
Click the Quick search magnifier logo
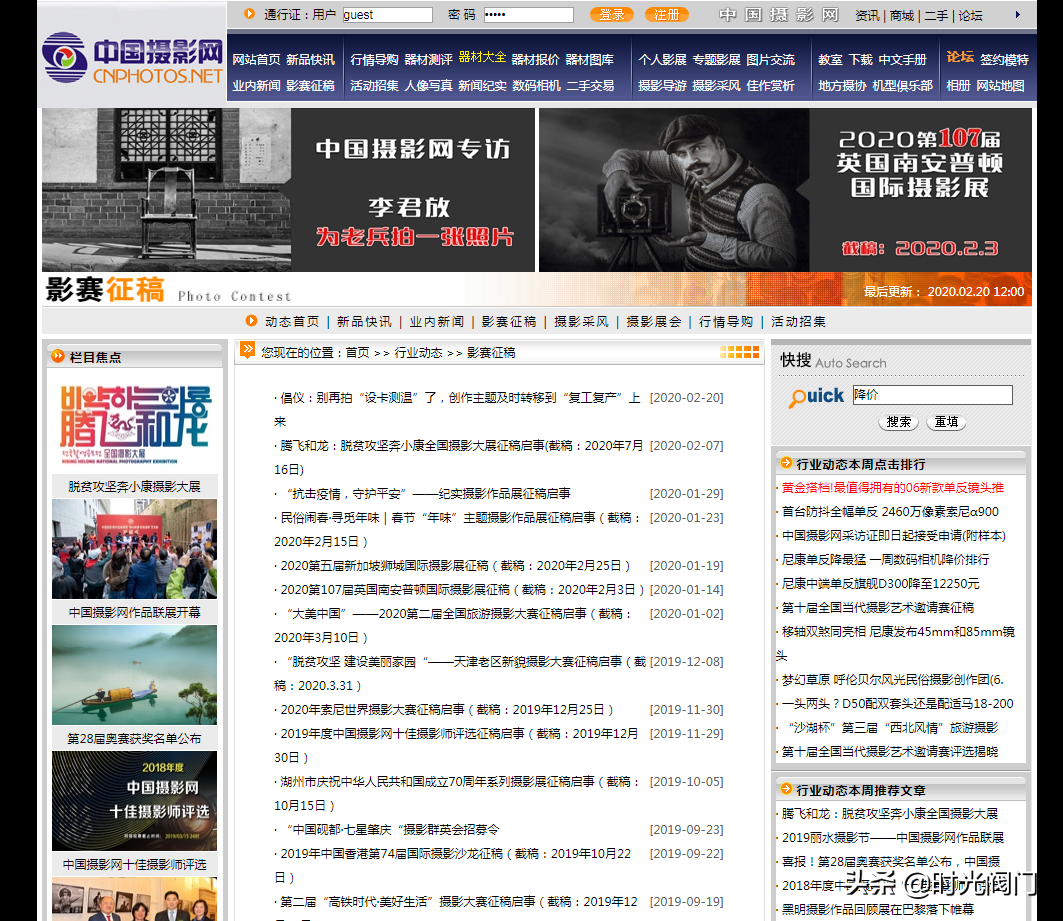coord(816,396)
